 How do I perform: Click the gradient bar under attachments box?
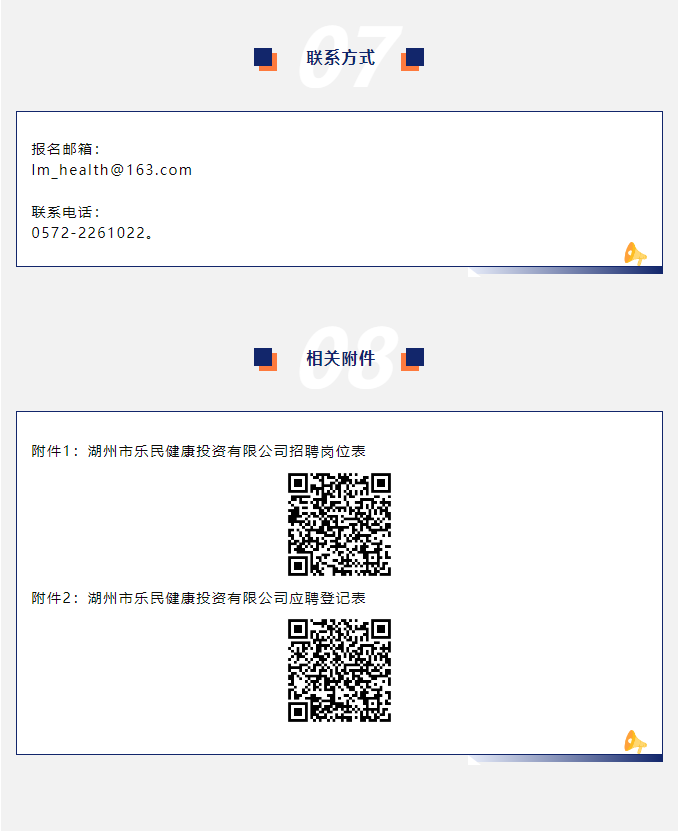[x=565, y=759]
